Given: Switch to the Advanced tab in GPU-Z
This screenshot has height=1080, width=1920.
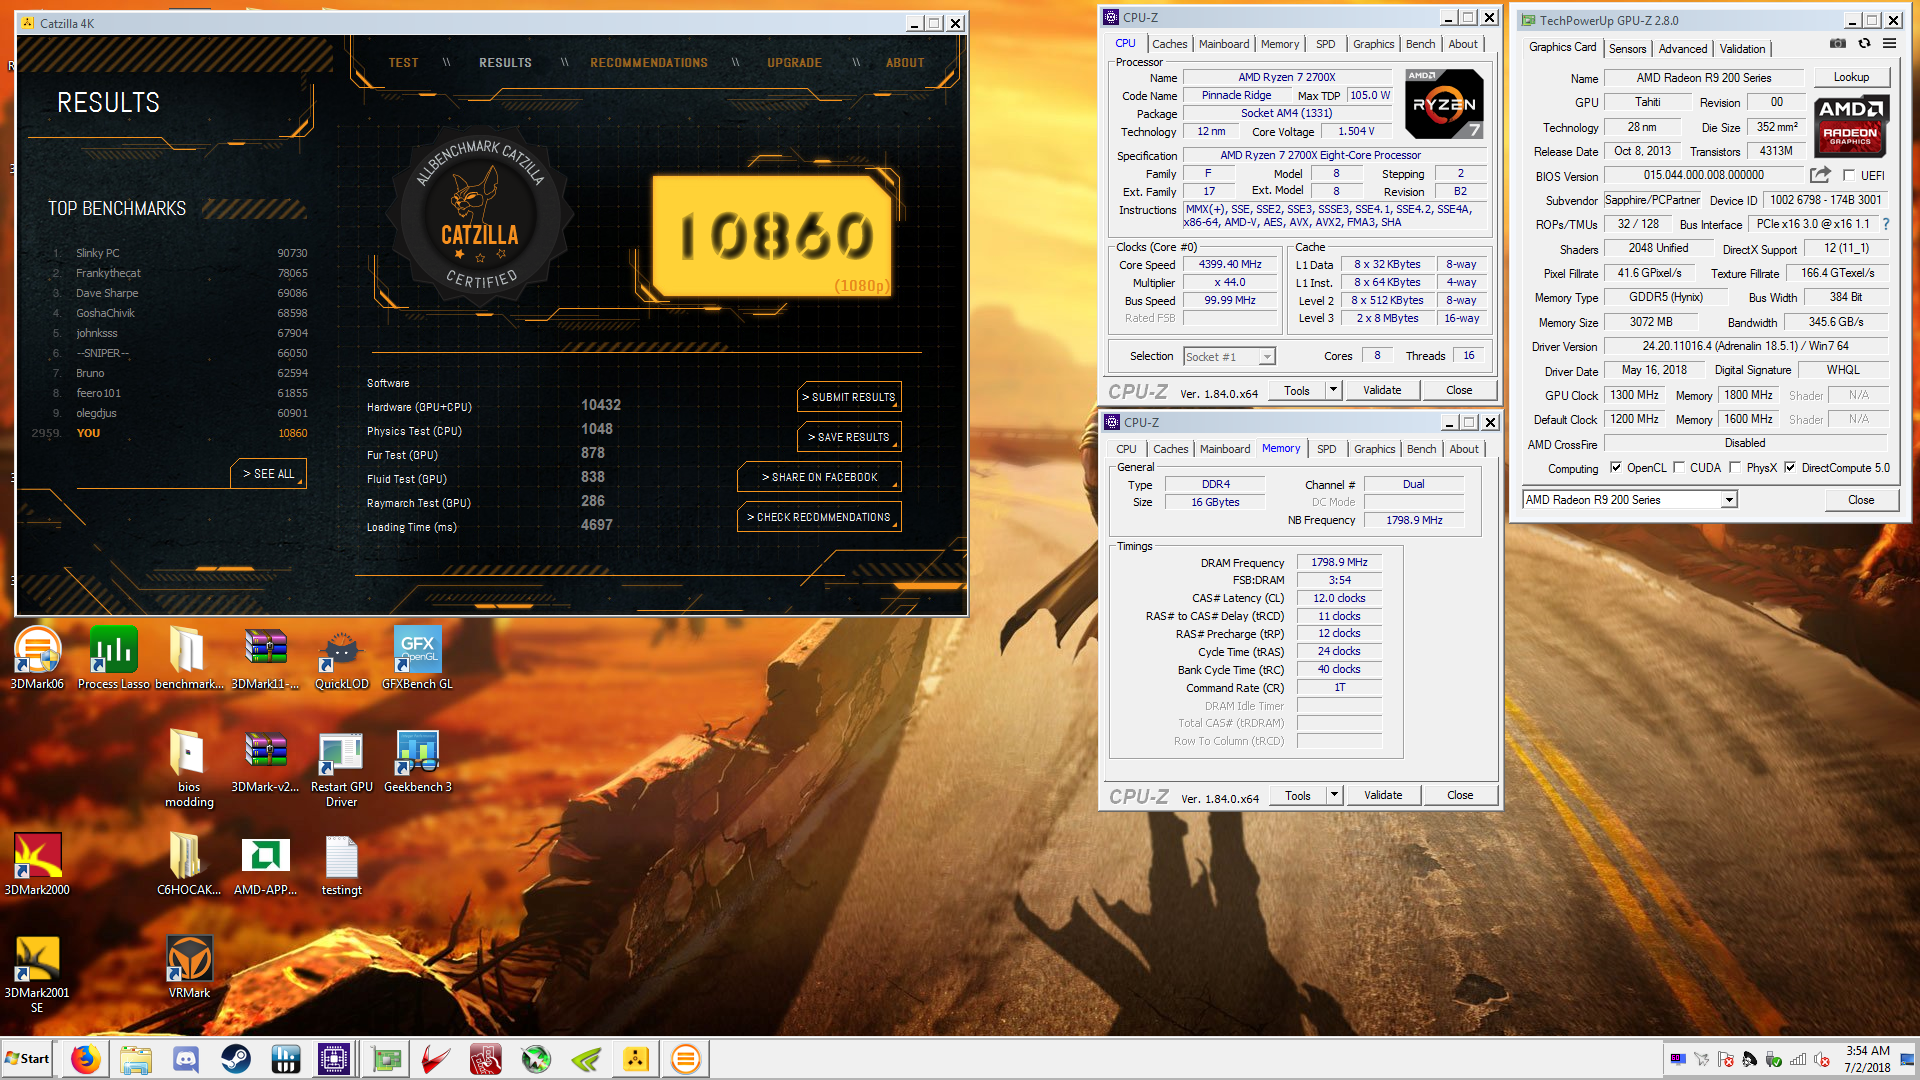Looking at the screenshot, I should (1683, 48).
